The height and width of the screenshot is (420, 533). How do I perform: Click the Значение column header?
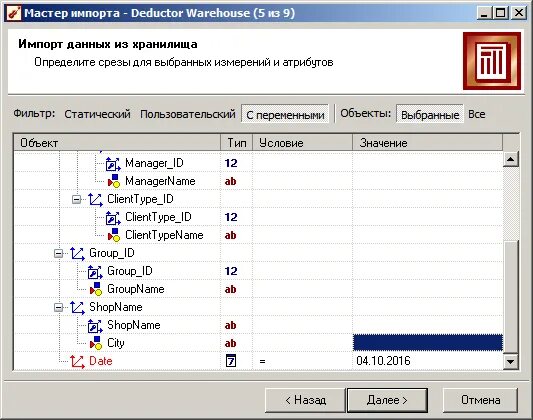[x=427, y=143]
